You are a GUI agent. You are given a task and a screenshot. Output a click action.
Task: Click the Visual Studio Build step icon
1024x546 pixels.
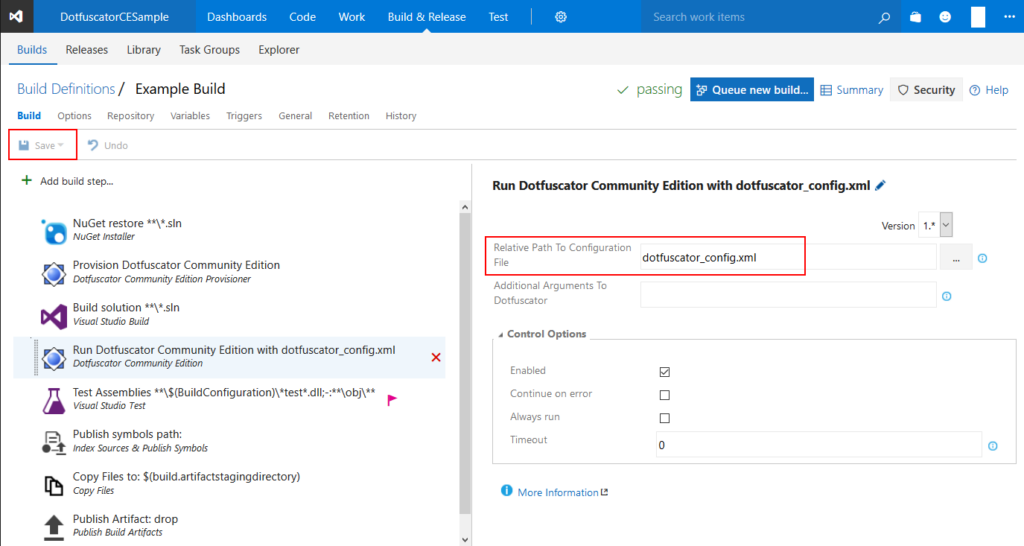tap(54, 316)
